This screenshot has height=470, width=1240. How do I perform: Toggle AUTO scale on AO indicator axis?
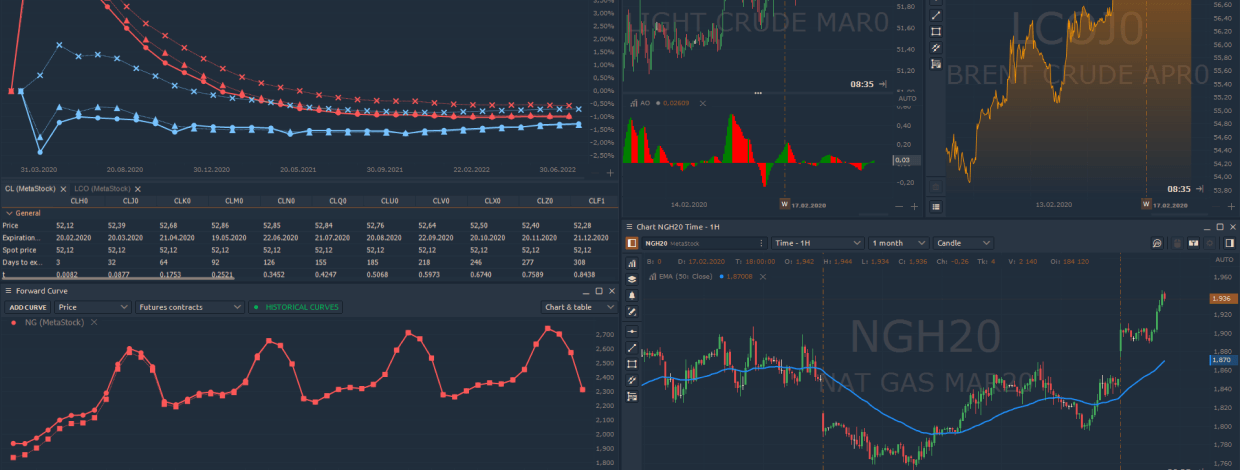(x=908, y=98)
